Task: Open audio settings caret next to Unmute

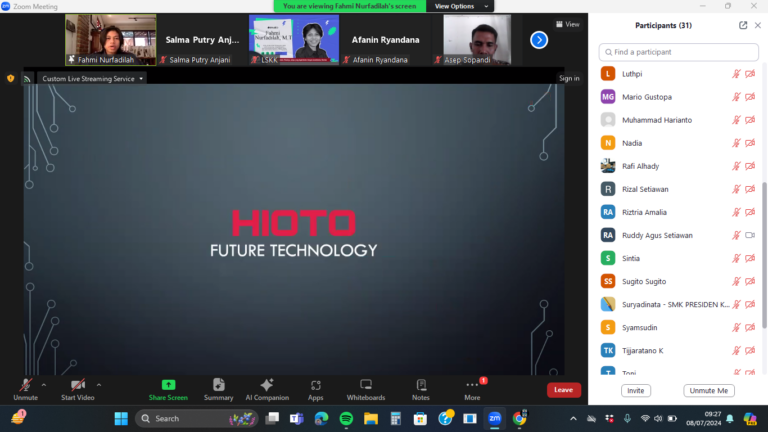Action: click(x=44, y=385)
